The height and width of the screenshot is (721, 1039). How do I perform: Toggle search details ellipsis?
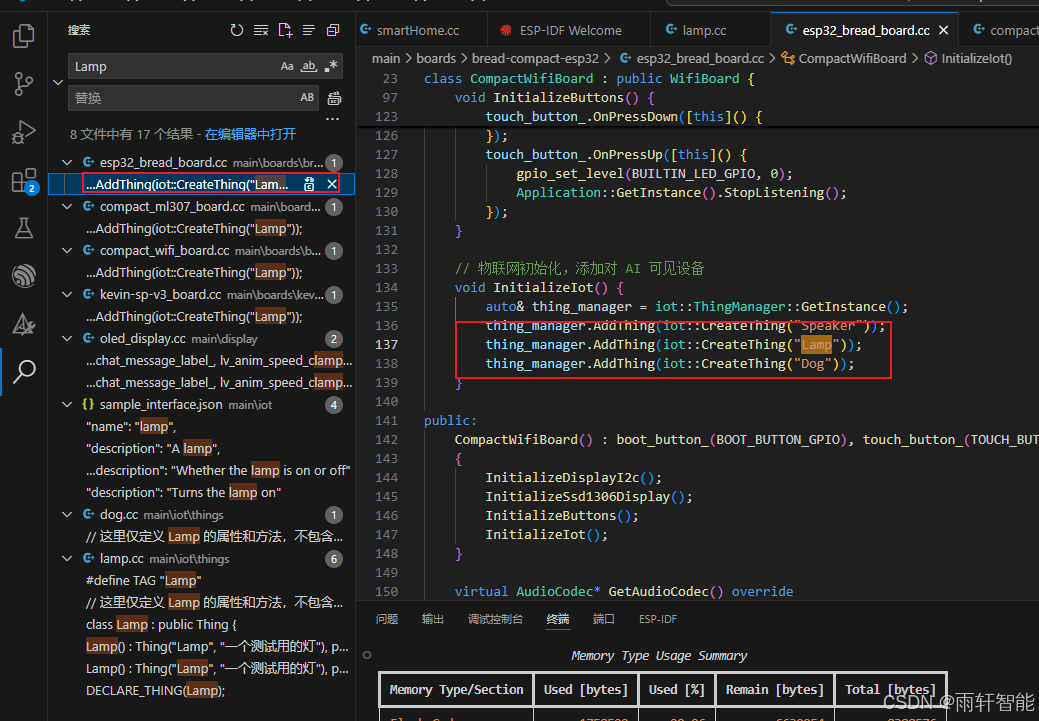(x=333, y=119)
